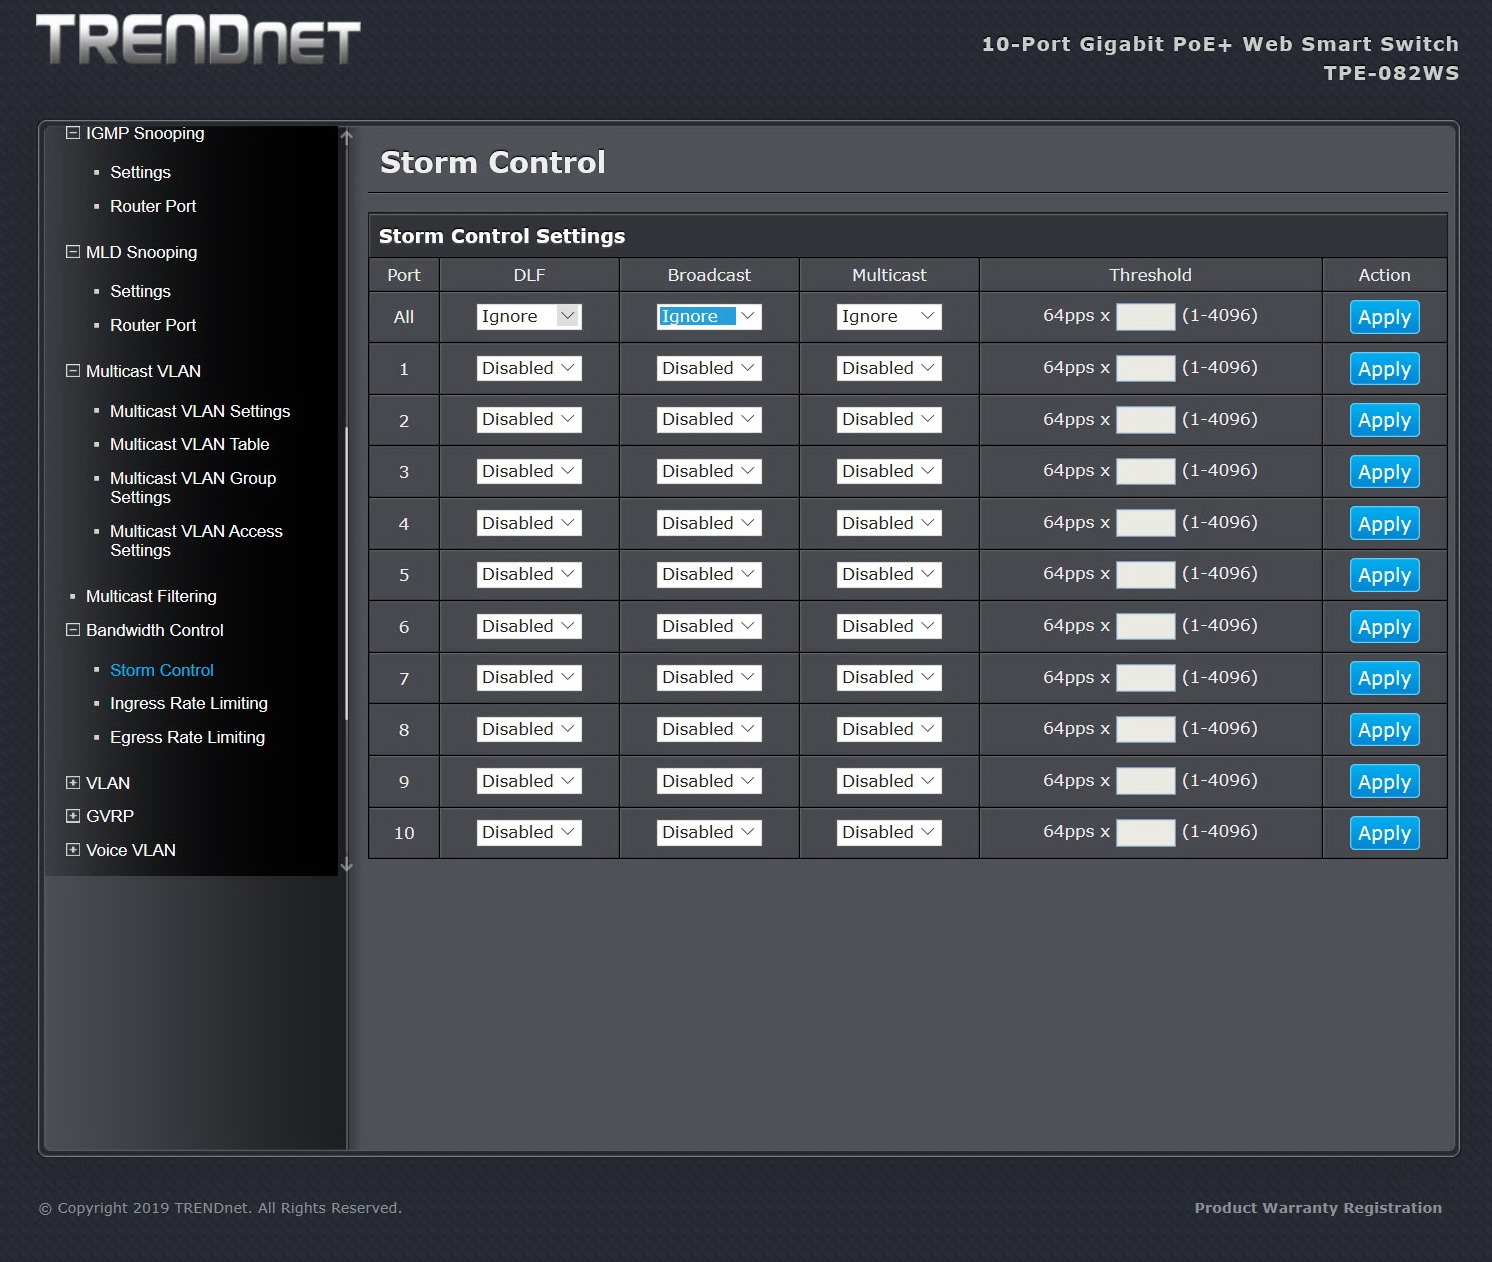Viewport: 1492px width, 1262px height.
Task: Collapse the Multicast VLAN section
Action: pyautogui.click(x=72, y=371)
